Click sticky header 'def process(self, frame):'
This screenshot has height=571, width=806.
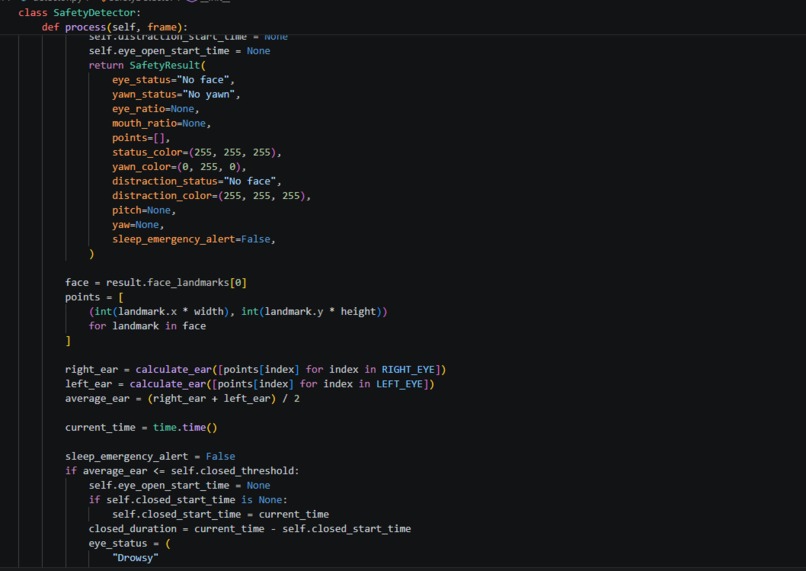pyautogui.click(x=115, y=27)
